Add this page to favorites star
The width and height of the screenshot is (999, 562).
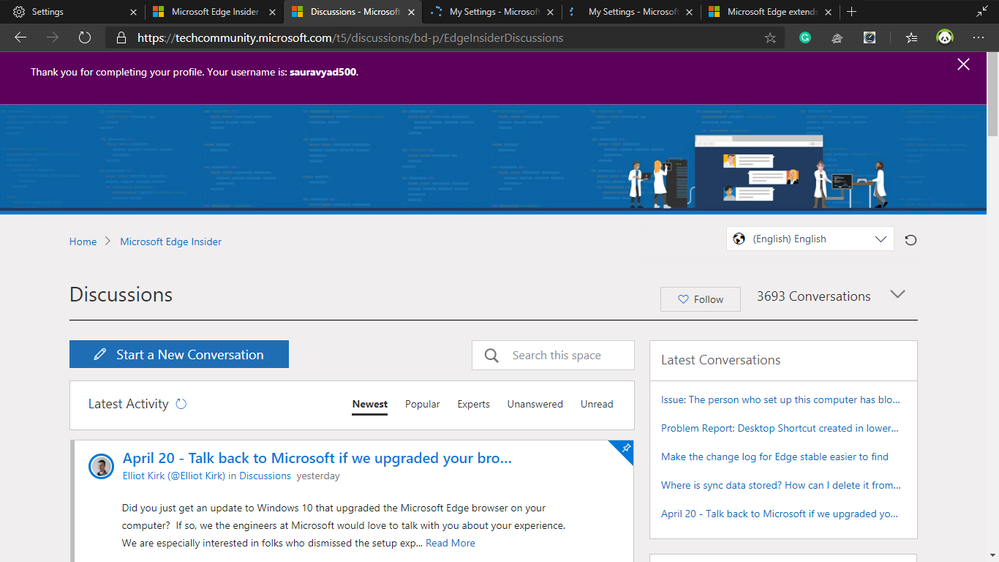pos(770,38)
